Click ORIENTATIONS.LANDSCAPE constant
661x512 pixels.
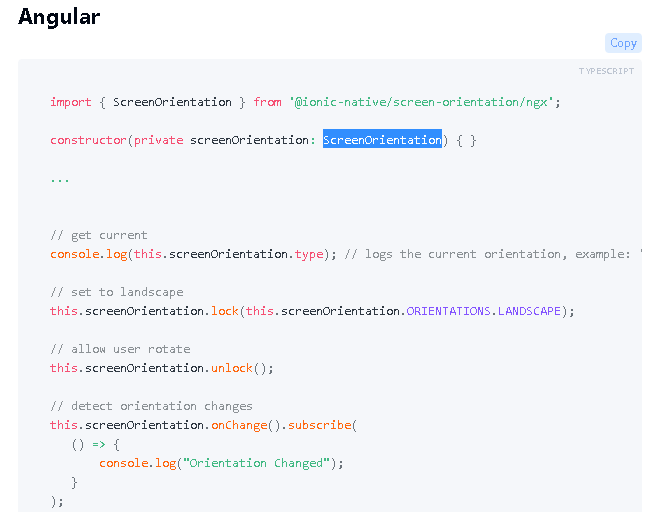click(484, 311)
